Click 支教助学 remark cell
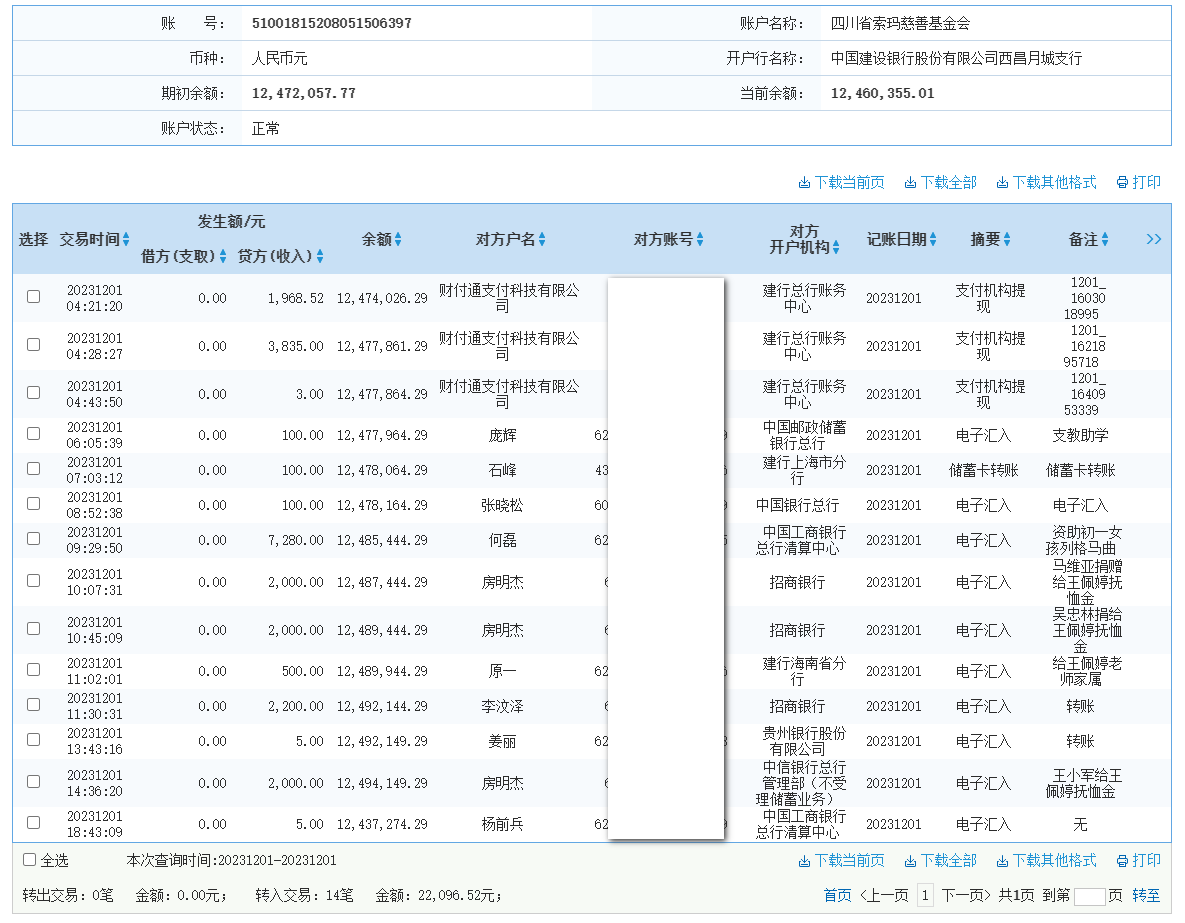Viewport: 1185px width, 923px height. click(x=1081, y=435)
